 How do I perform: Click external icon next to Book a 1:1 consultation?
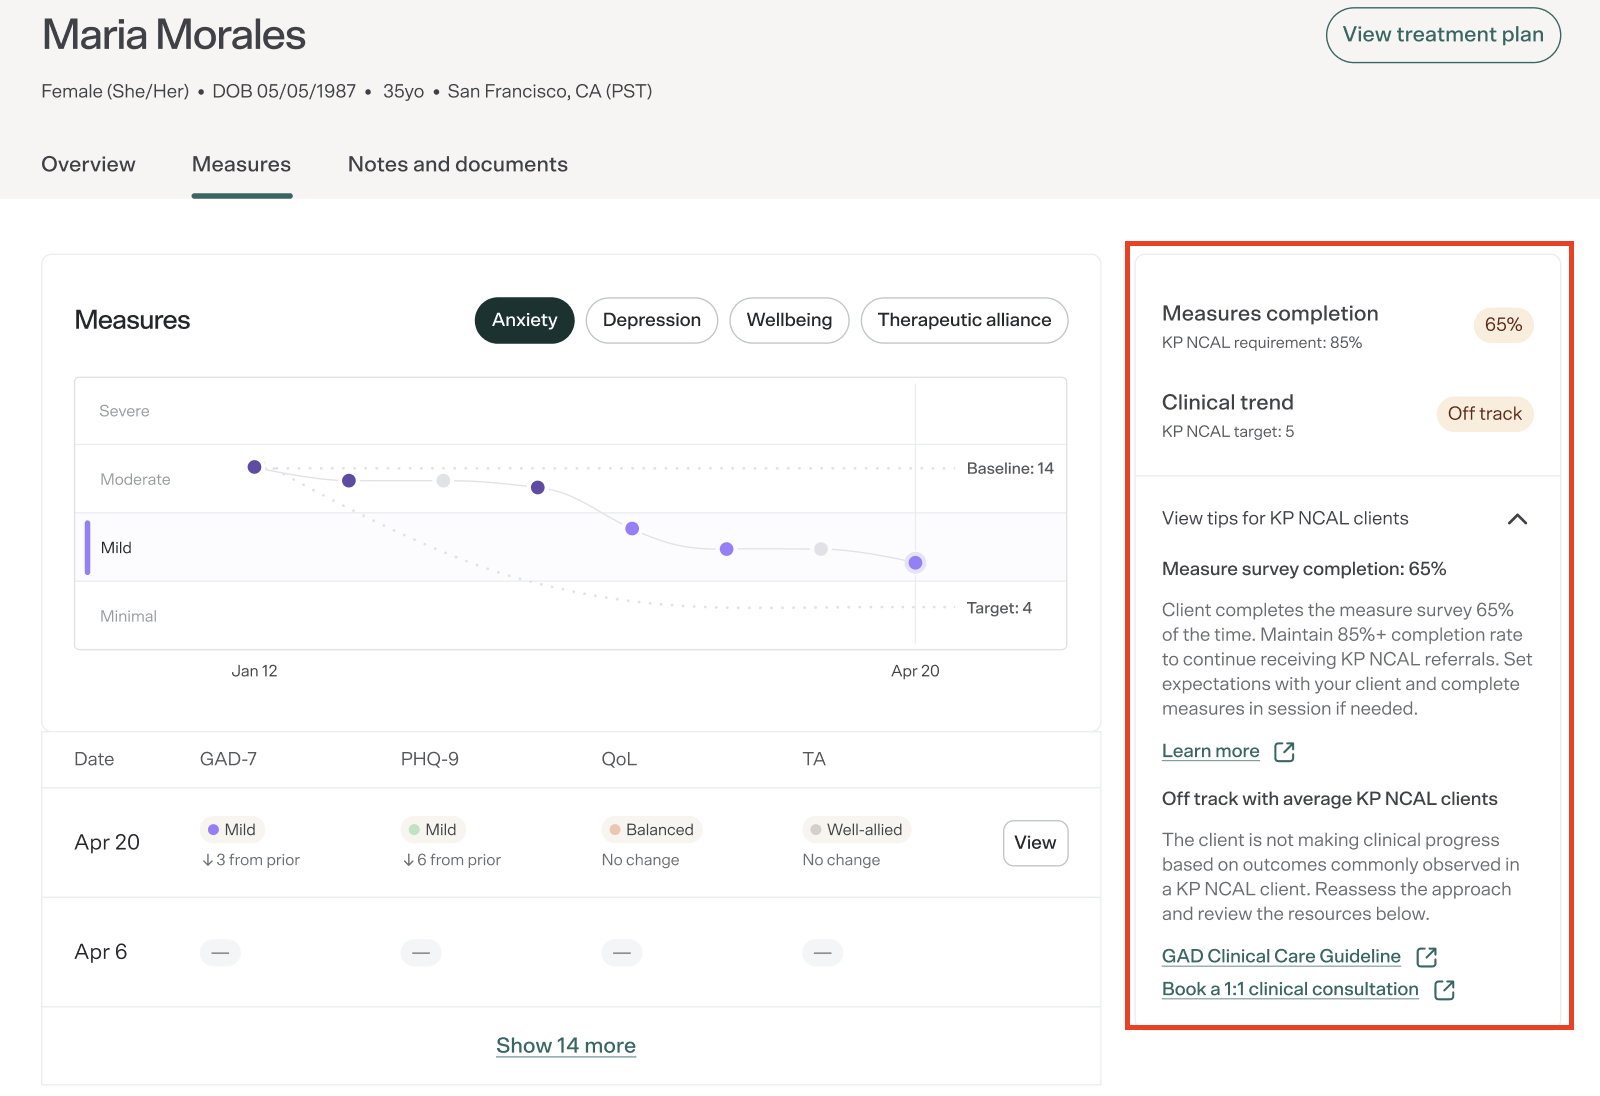1444,990
